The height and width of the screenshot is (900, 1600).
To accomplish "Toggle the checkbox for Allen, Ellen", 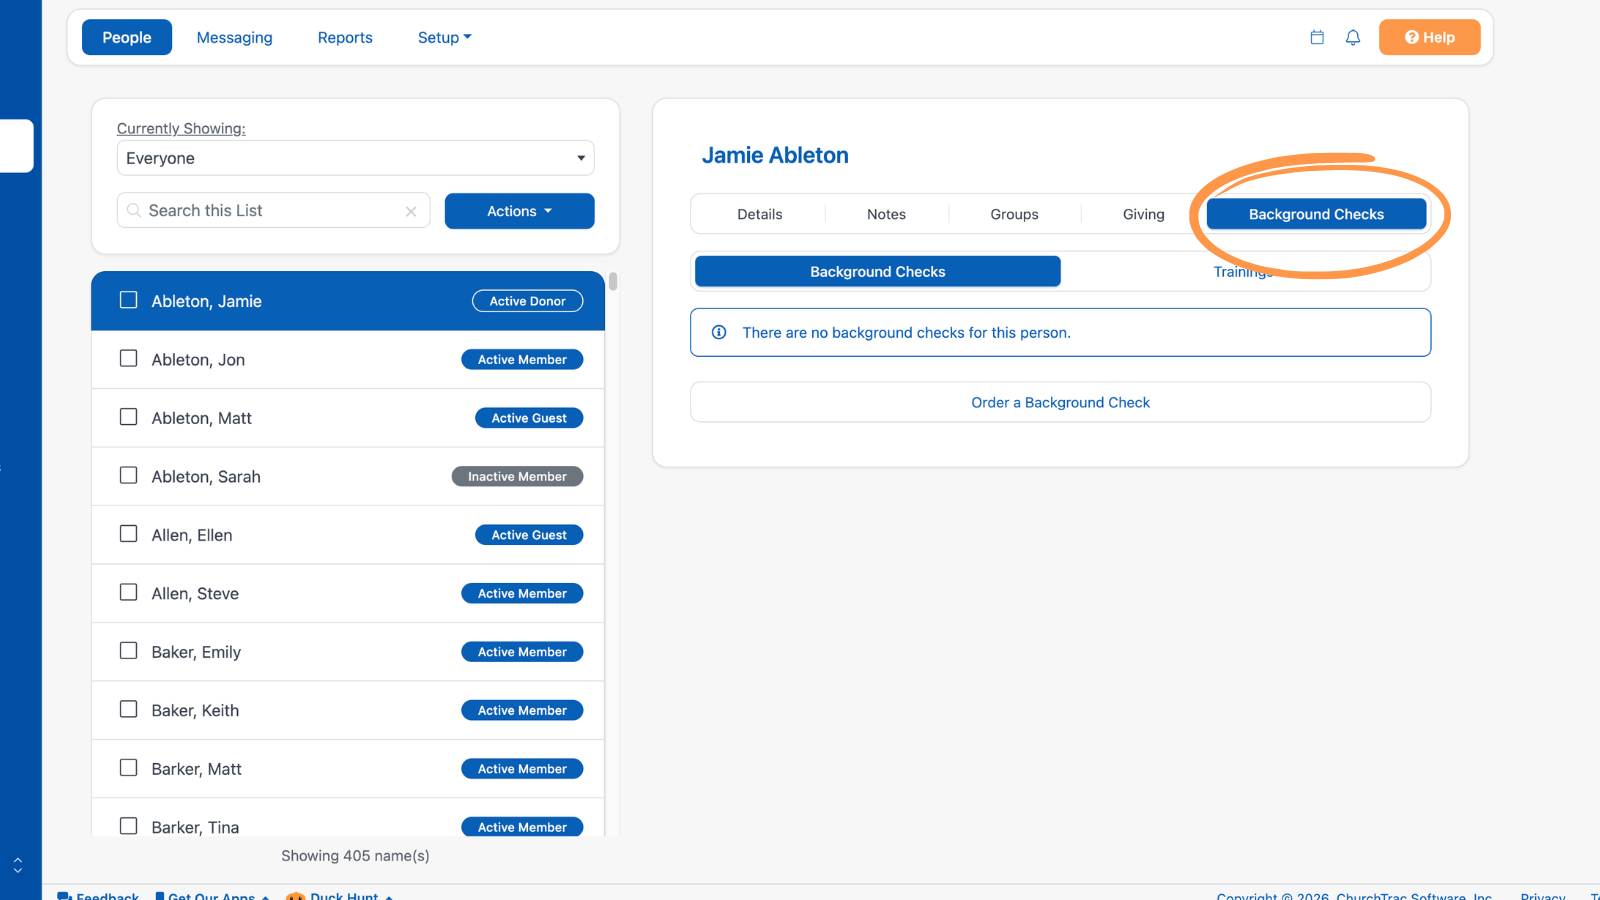I will pyautogui.click(x=129, y=534).
